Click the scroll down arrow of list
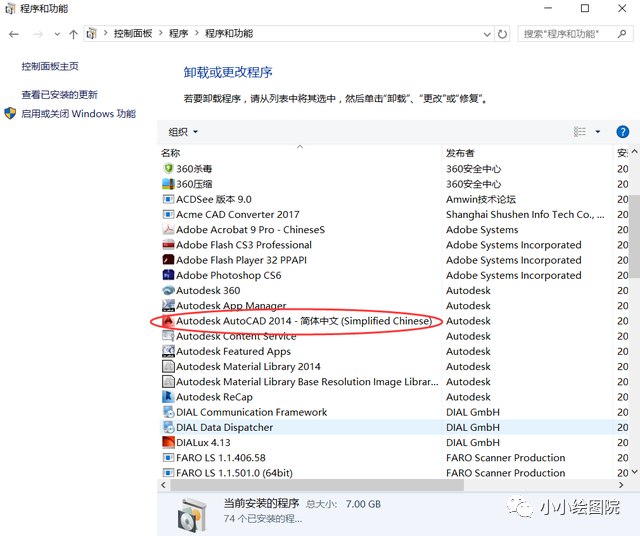The height and width of the screenshot is (536, 640). [634, 472]
